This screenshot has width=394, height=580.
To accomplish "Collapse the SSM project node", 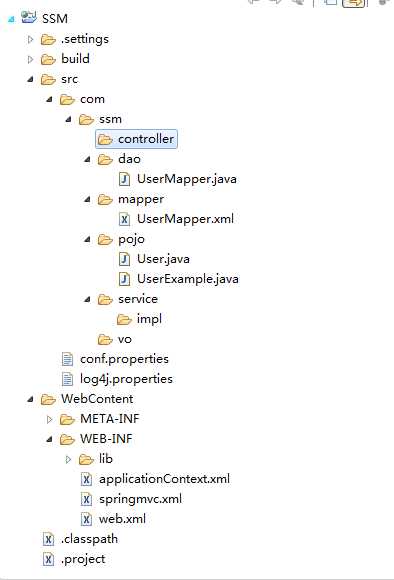I will tap(11, 19).
